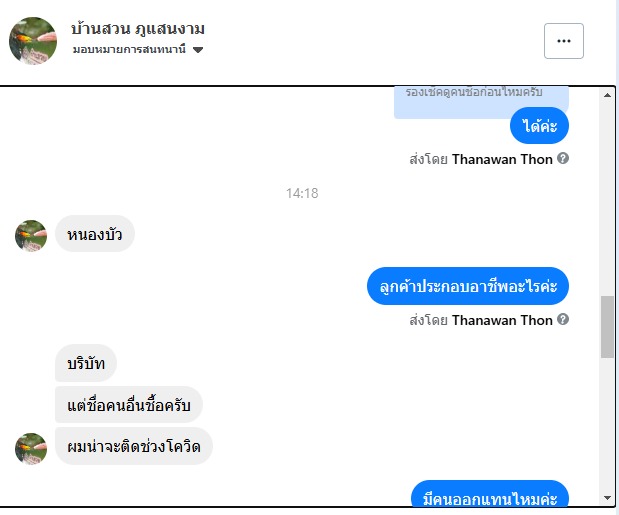Expand the มอบหมายการสนทนานี้ dropdown arrow
619x515 pixels.
(198, 50)
